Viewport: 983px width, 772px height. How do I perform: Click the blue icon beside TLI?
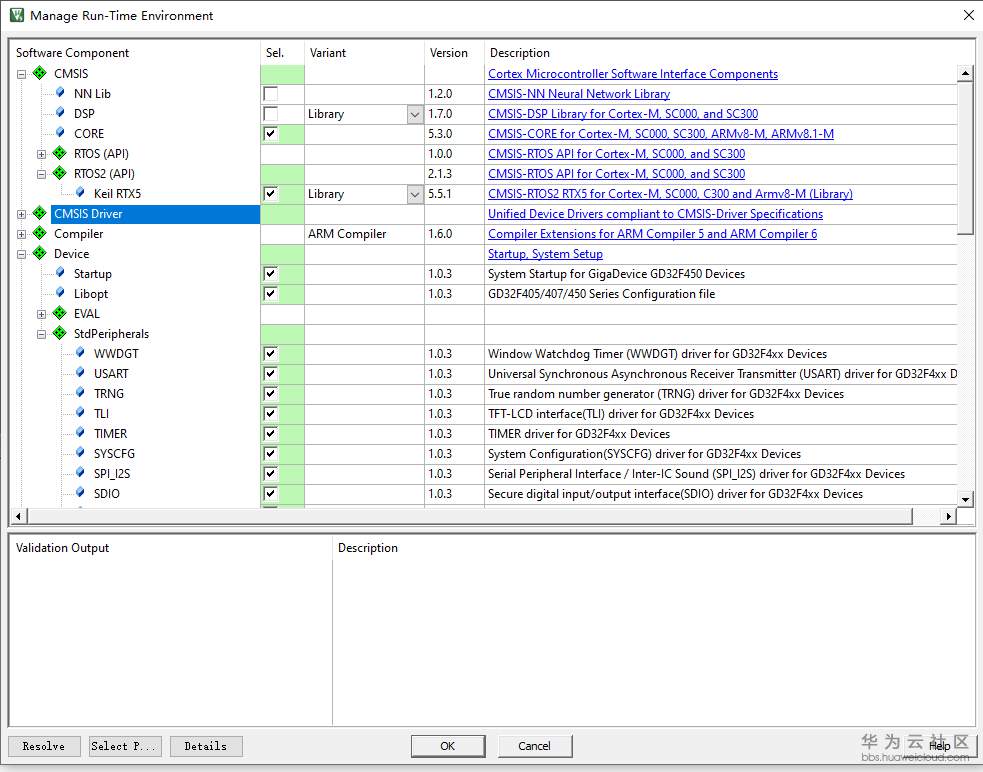click(80, 413)
